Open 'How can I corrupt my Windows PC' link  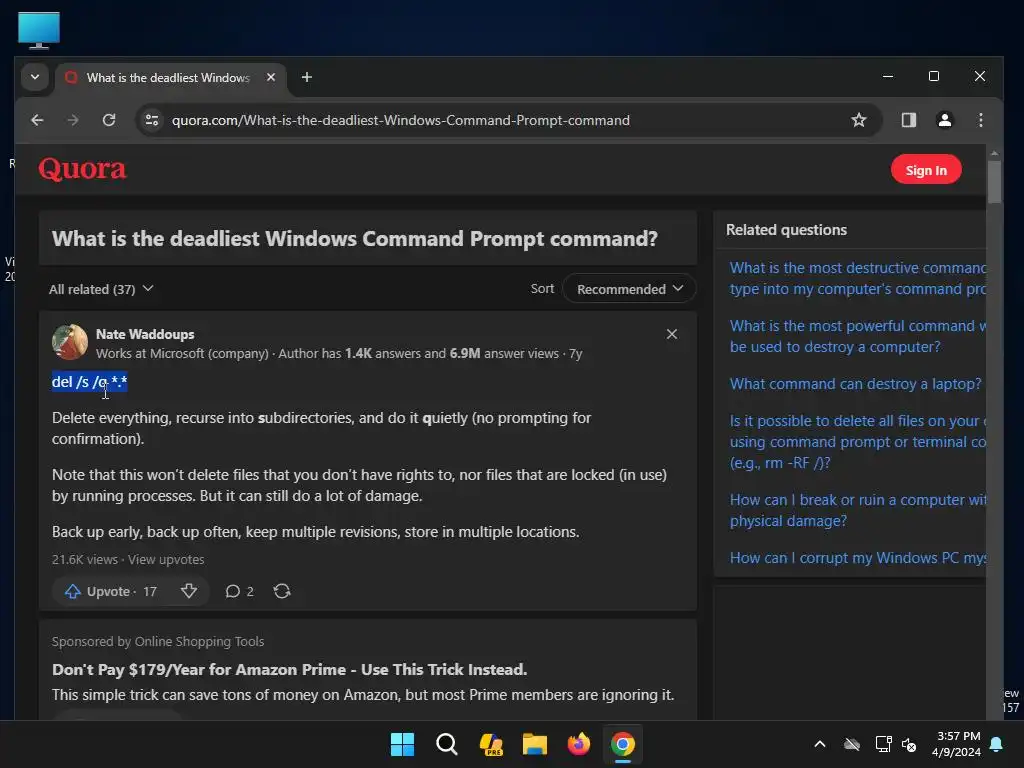point(857,558)
